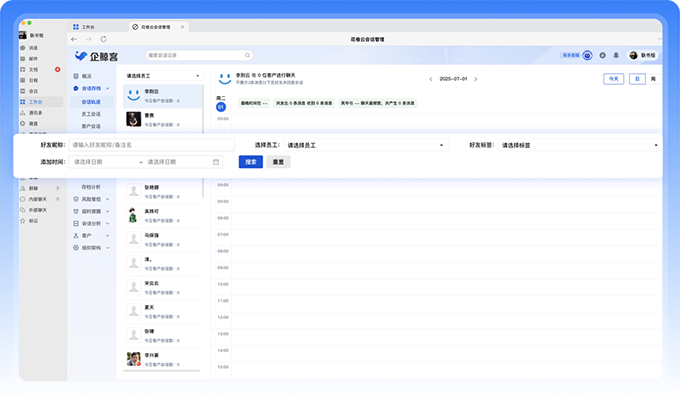The width and height of the screenshot is (680, 400).
Task: Click the 好友昵称 input field
Action: pos(150,145)
